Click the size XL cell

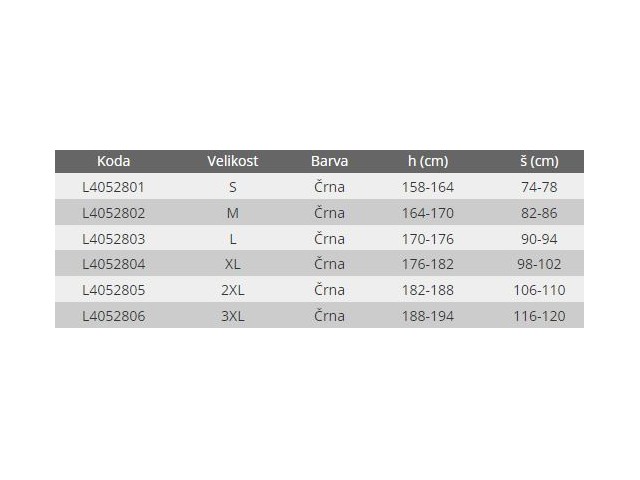pyautogui.click(x=232, y=264)
